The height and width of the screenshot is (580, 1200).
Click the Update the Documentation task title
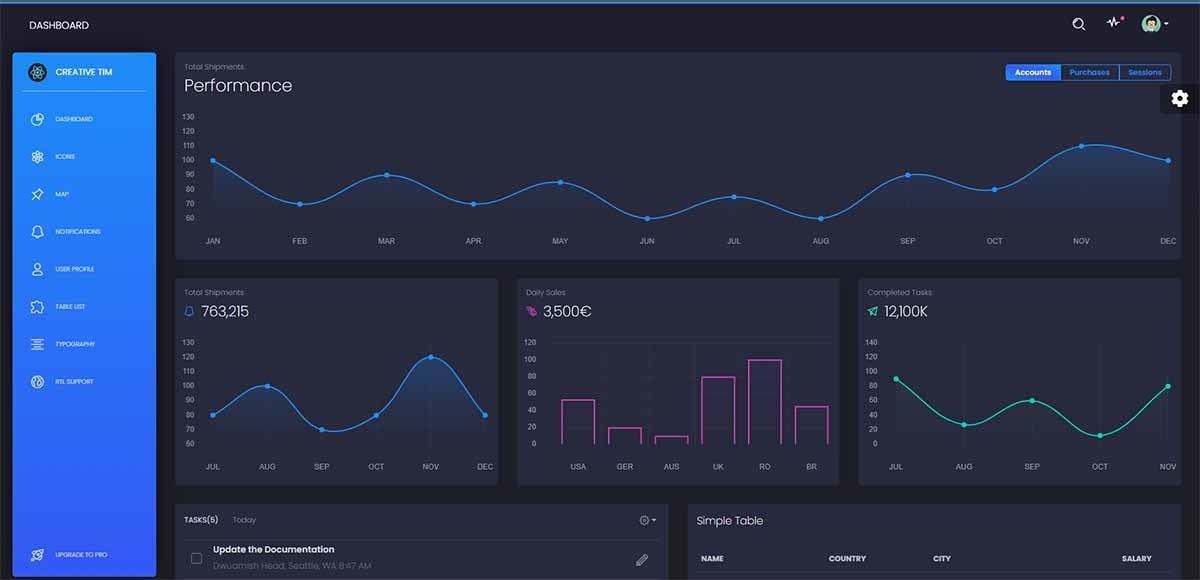coord(273,549)
